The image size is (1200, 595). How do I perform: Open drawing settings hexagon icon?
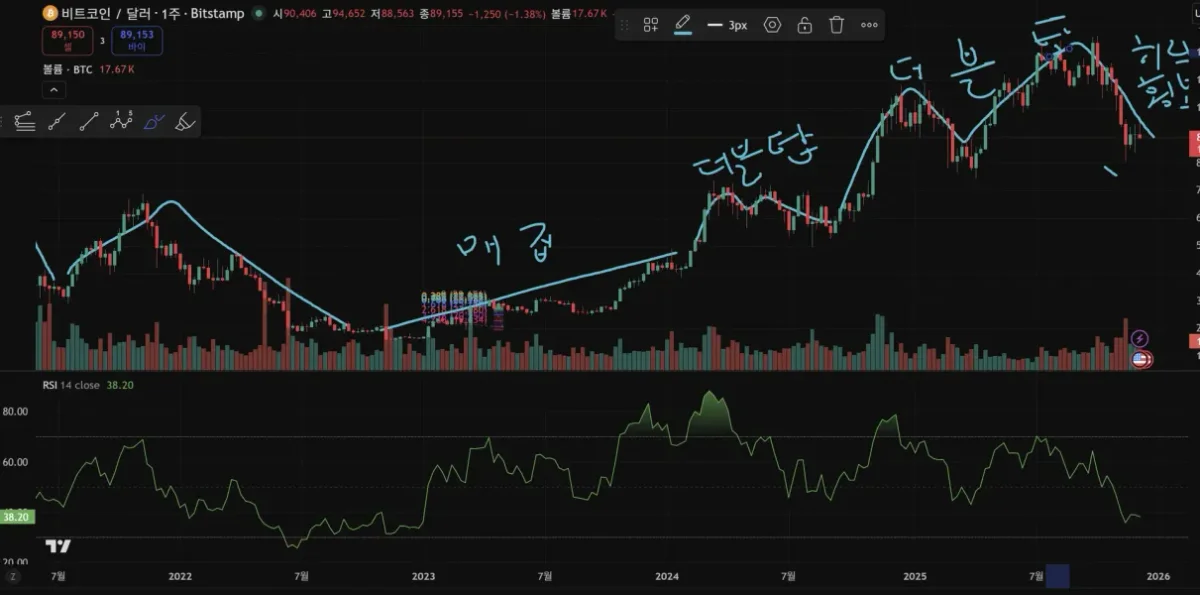pos(772,25)
